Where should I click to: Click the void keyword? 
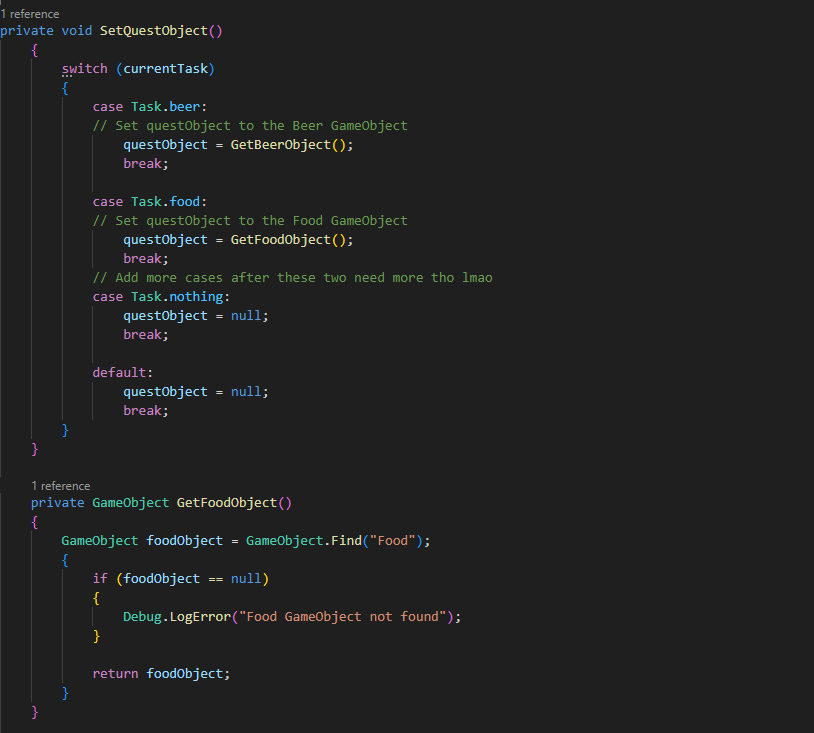point(77,31)
